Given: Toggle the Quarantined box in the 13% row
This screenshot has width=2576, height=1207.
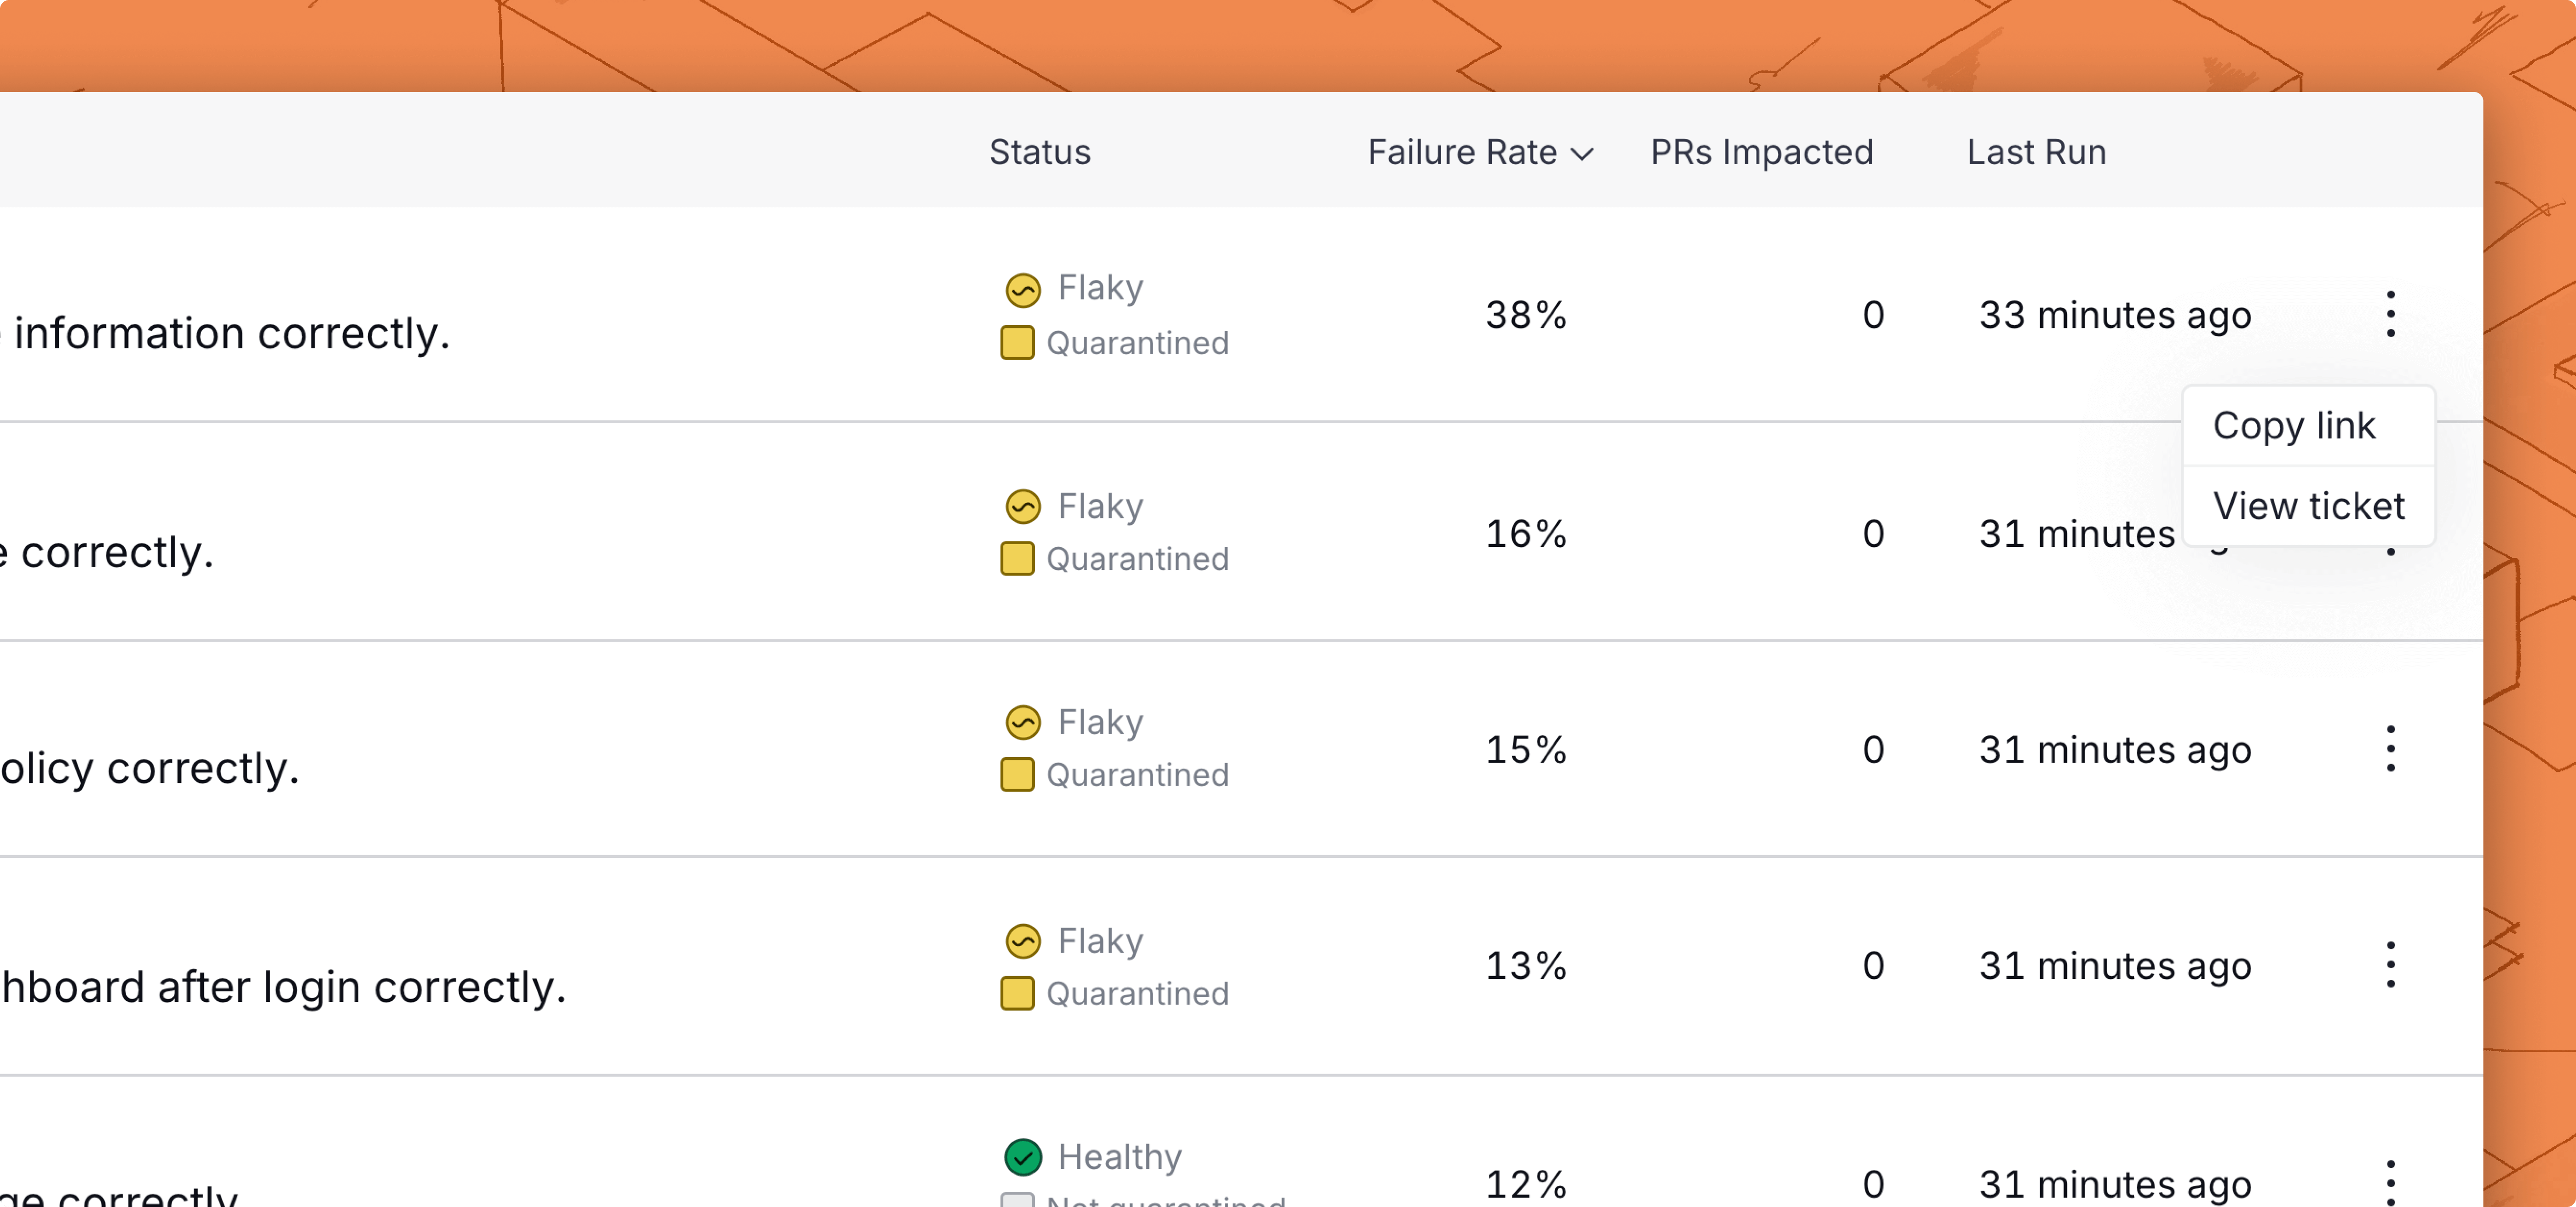Looking at the screenshot, I should [1017, 994].
